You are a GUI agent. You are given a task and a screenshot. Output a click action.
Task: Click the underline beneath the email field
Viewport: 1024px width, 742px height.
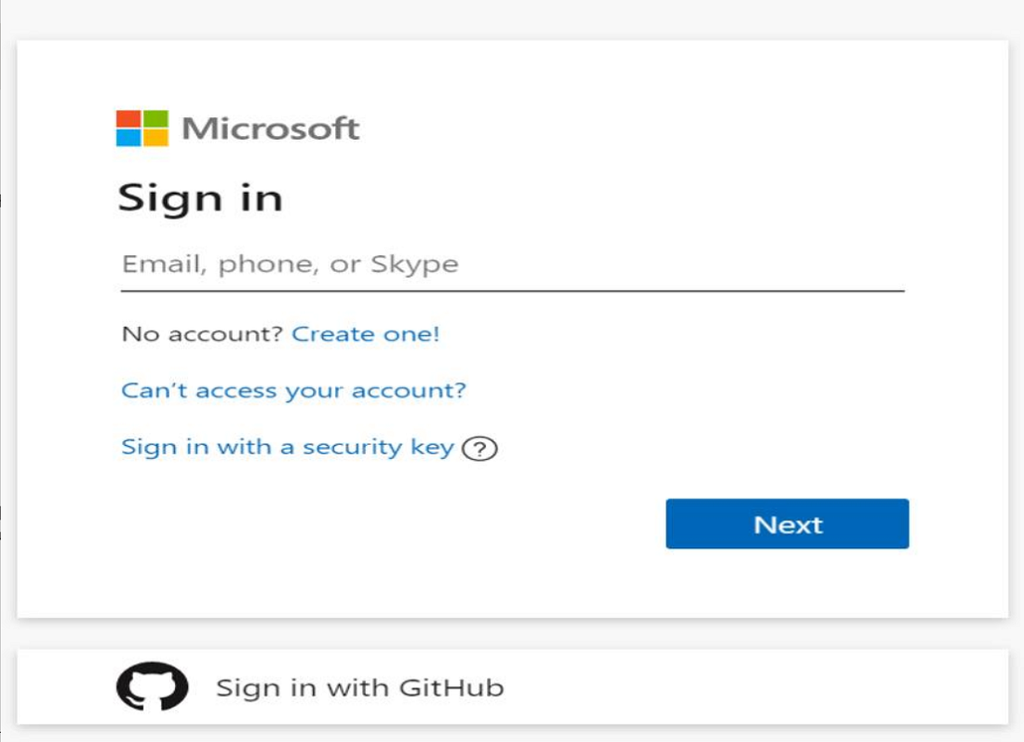pos(510,291)
